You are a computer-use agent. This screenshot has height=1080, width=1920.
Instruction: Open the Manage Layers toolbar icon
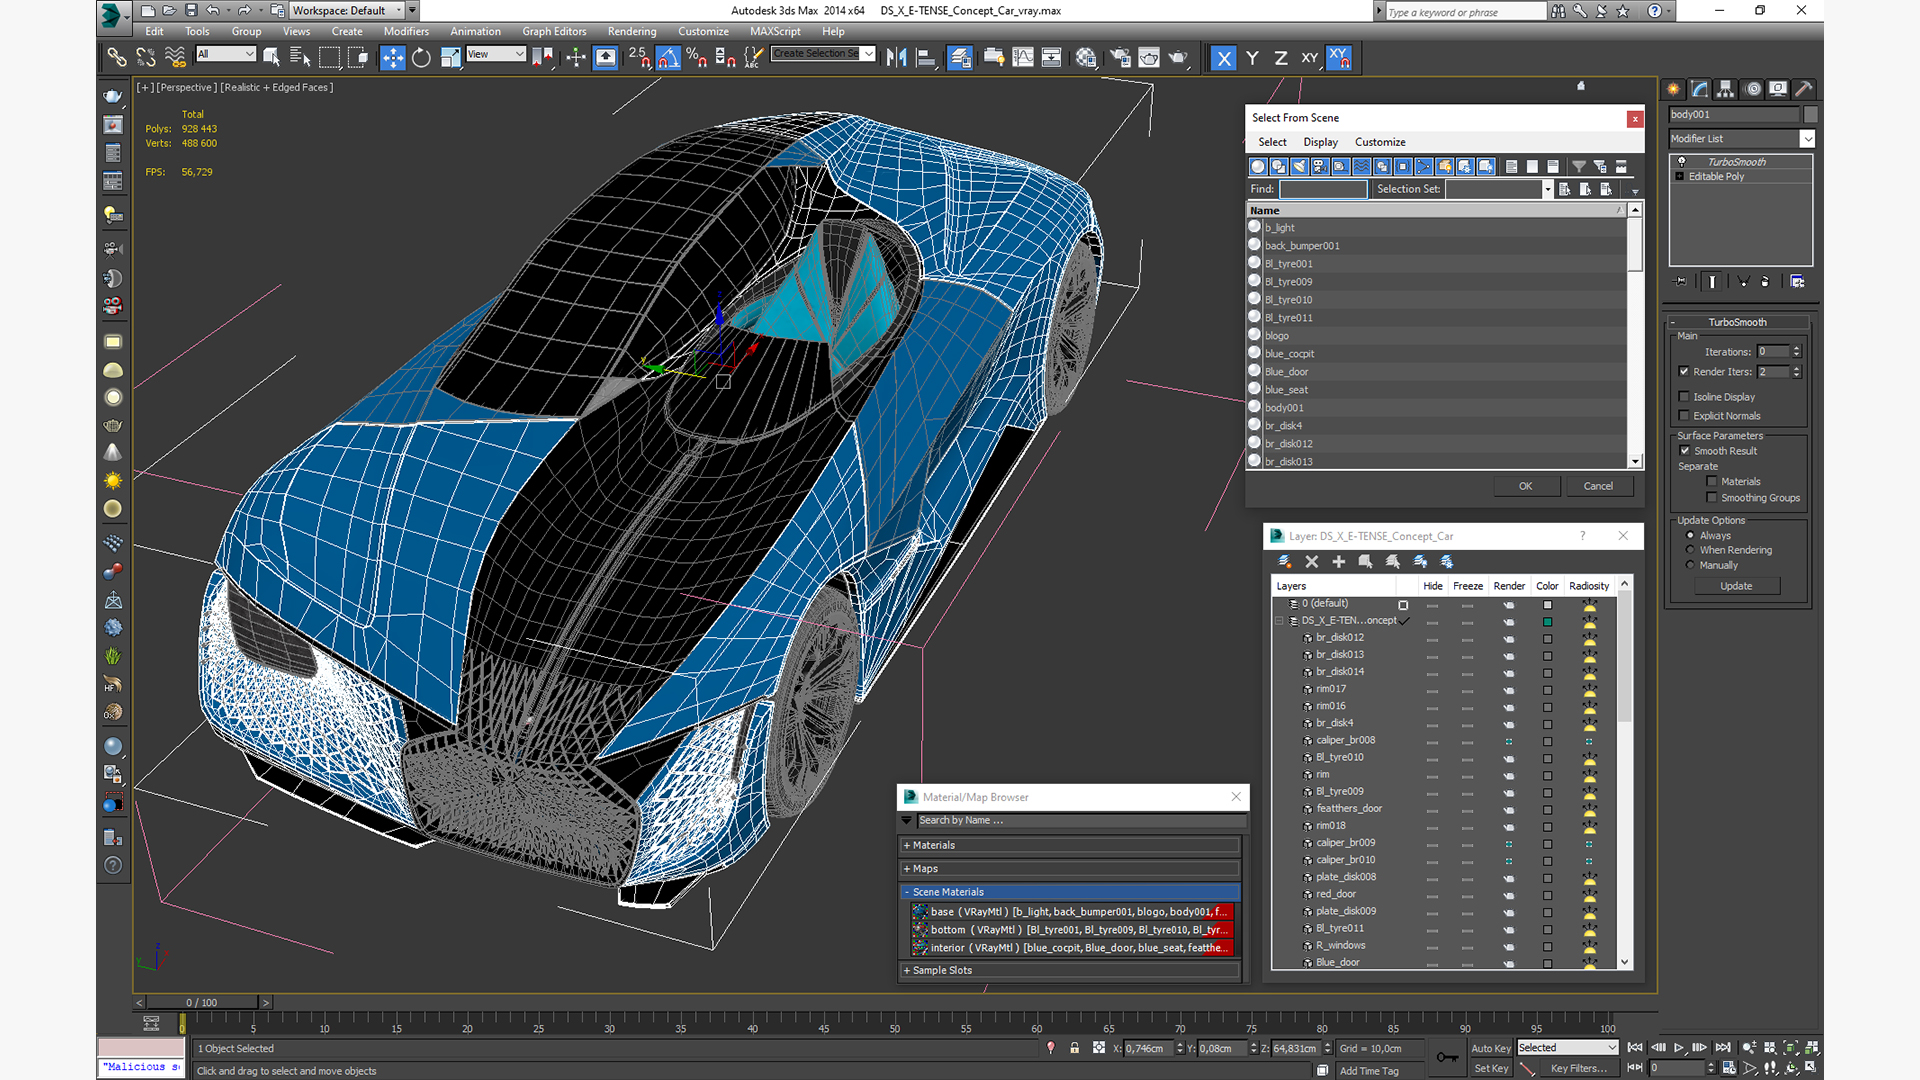tap(960, 58)
